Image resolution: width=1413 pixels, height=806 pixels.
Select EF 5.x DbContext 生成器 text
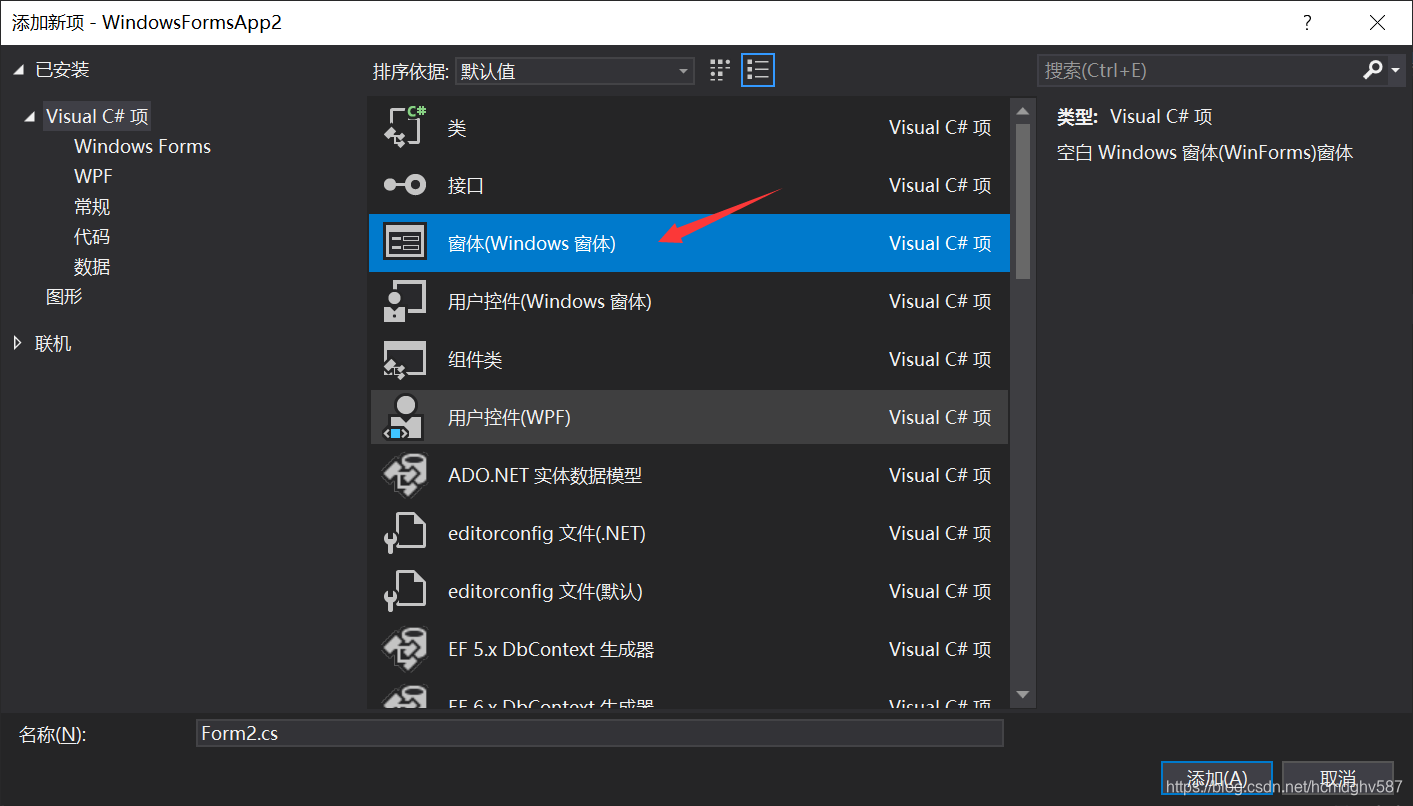point(551,649)
